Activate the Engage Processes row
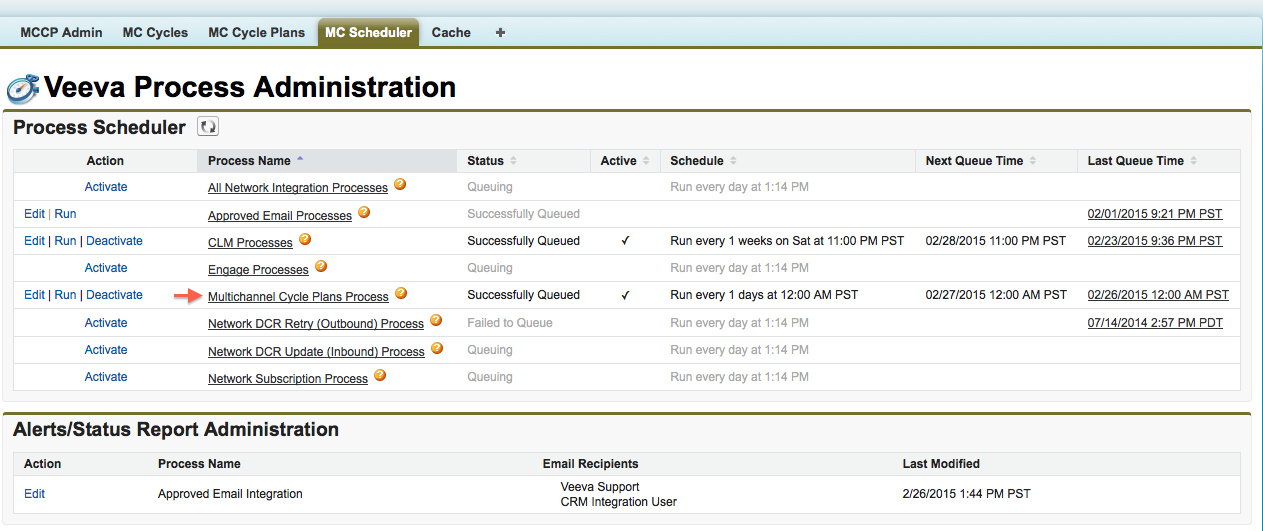 [106, 268]
